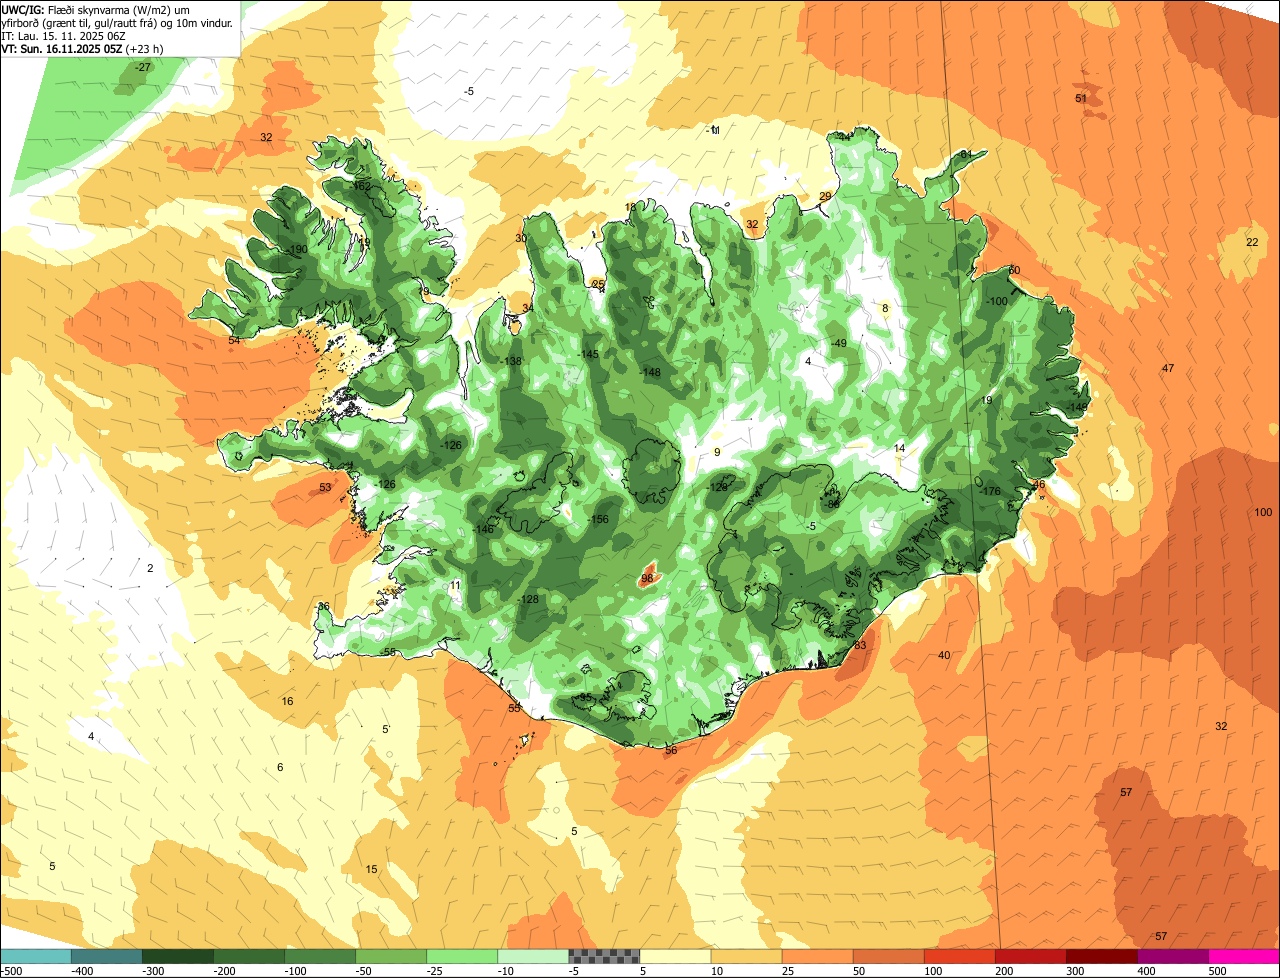Click the '51' flux value over the sea

(x=1081, y=98)
